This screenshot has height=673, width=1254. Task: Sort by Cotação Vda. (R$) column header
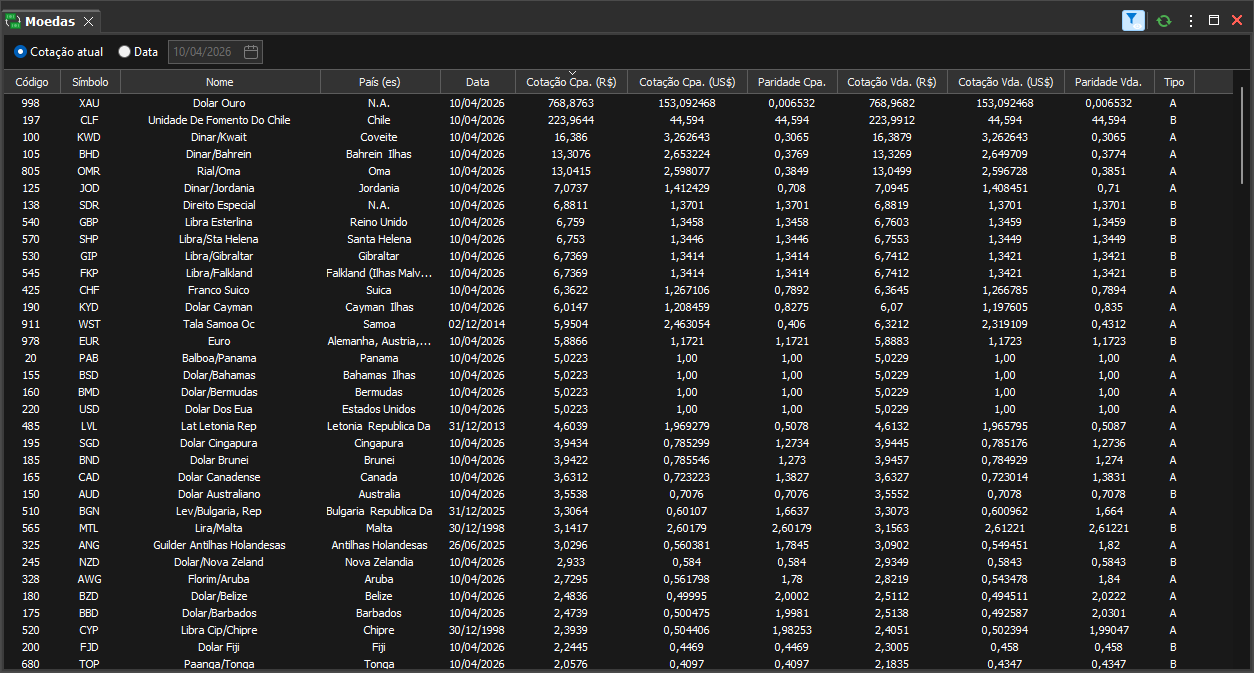click(892, 82)
